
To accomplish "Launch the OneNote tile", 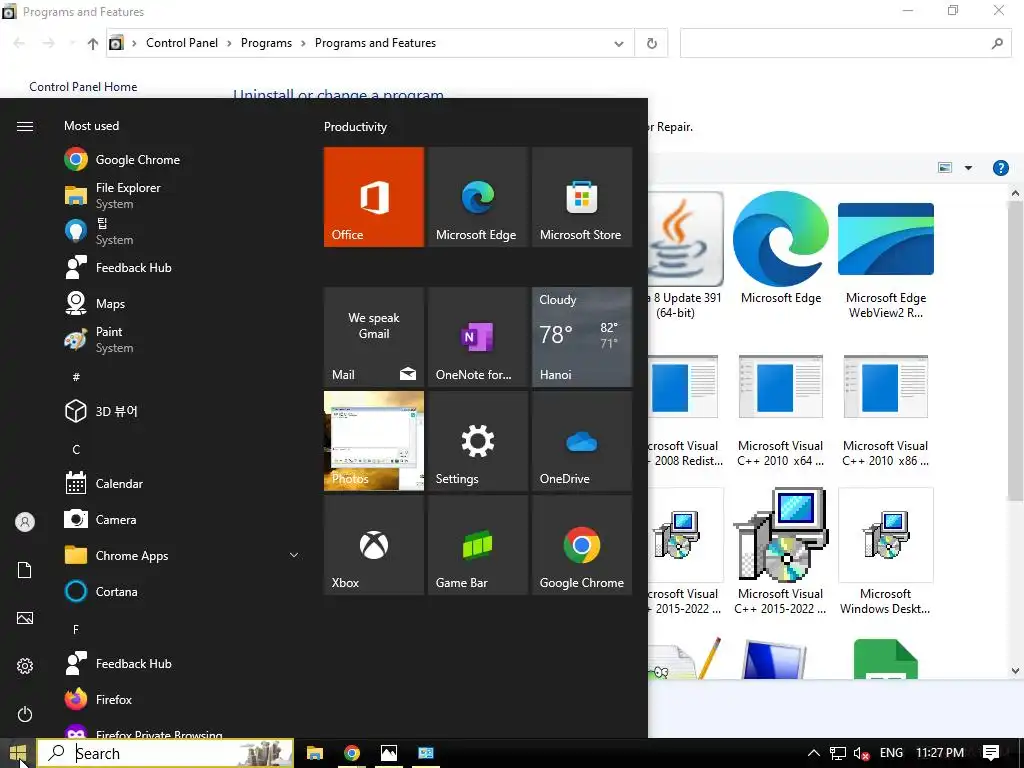I will [477, 337].
